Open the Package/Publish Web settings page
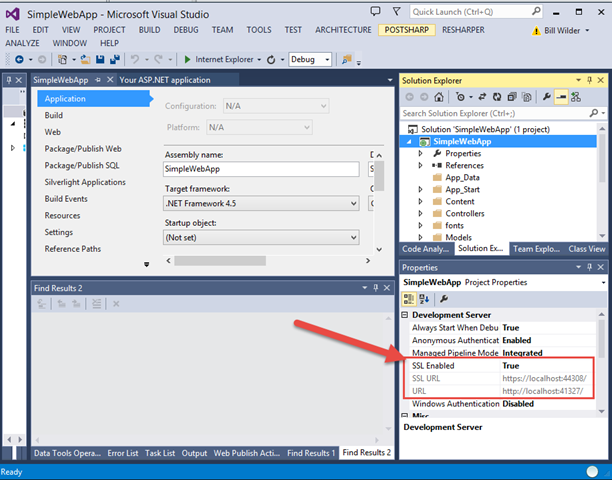Image resolution: width=612 pixels, height=480 pixels. click(82, 149)
